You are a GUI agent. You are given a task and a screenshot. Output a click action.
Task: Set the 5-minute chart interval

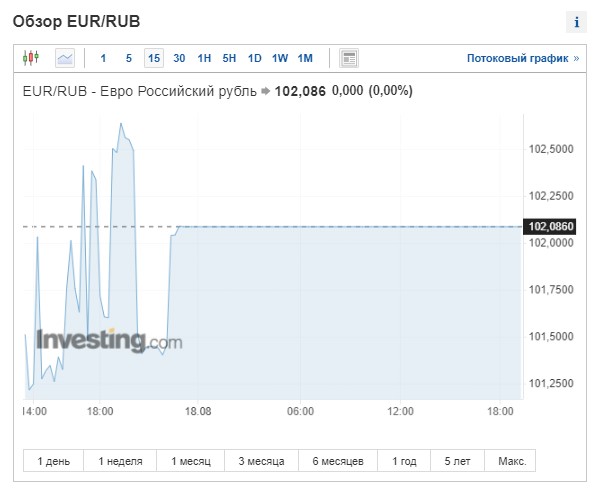129,58
